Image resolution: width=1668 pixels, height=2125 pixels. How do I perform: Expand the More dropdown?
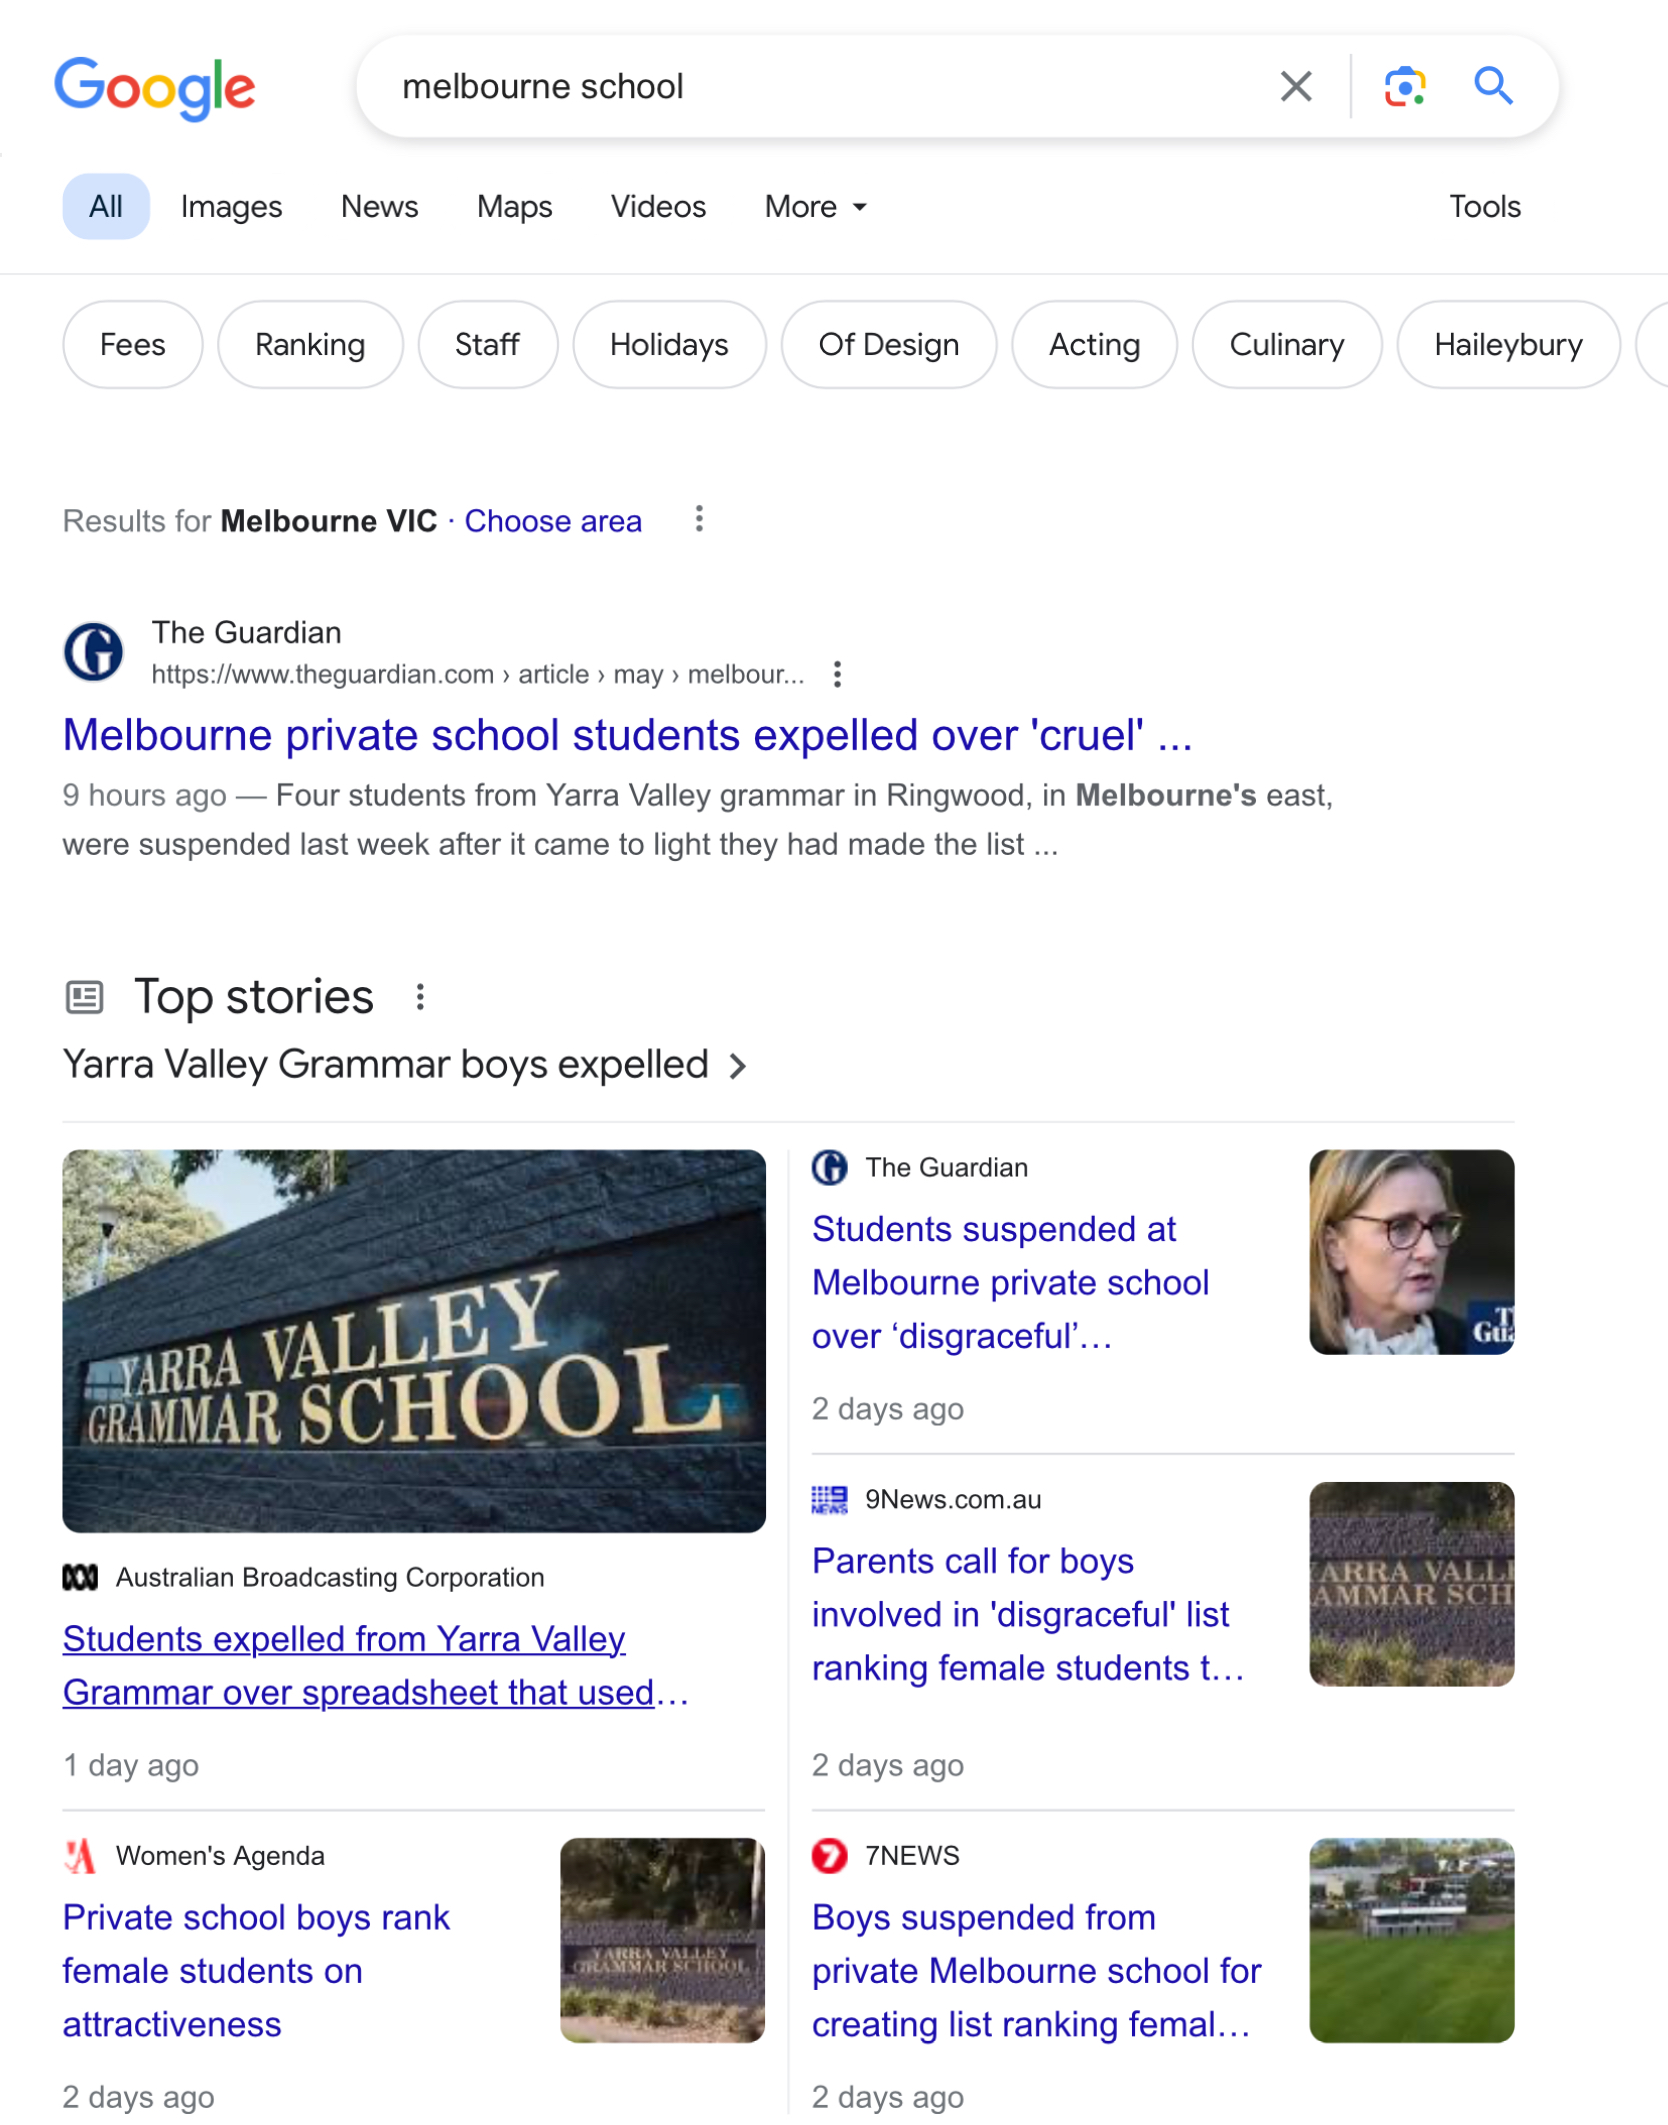point(815,207)
